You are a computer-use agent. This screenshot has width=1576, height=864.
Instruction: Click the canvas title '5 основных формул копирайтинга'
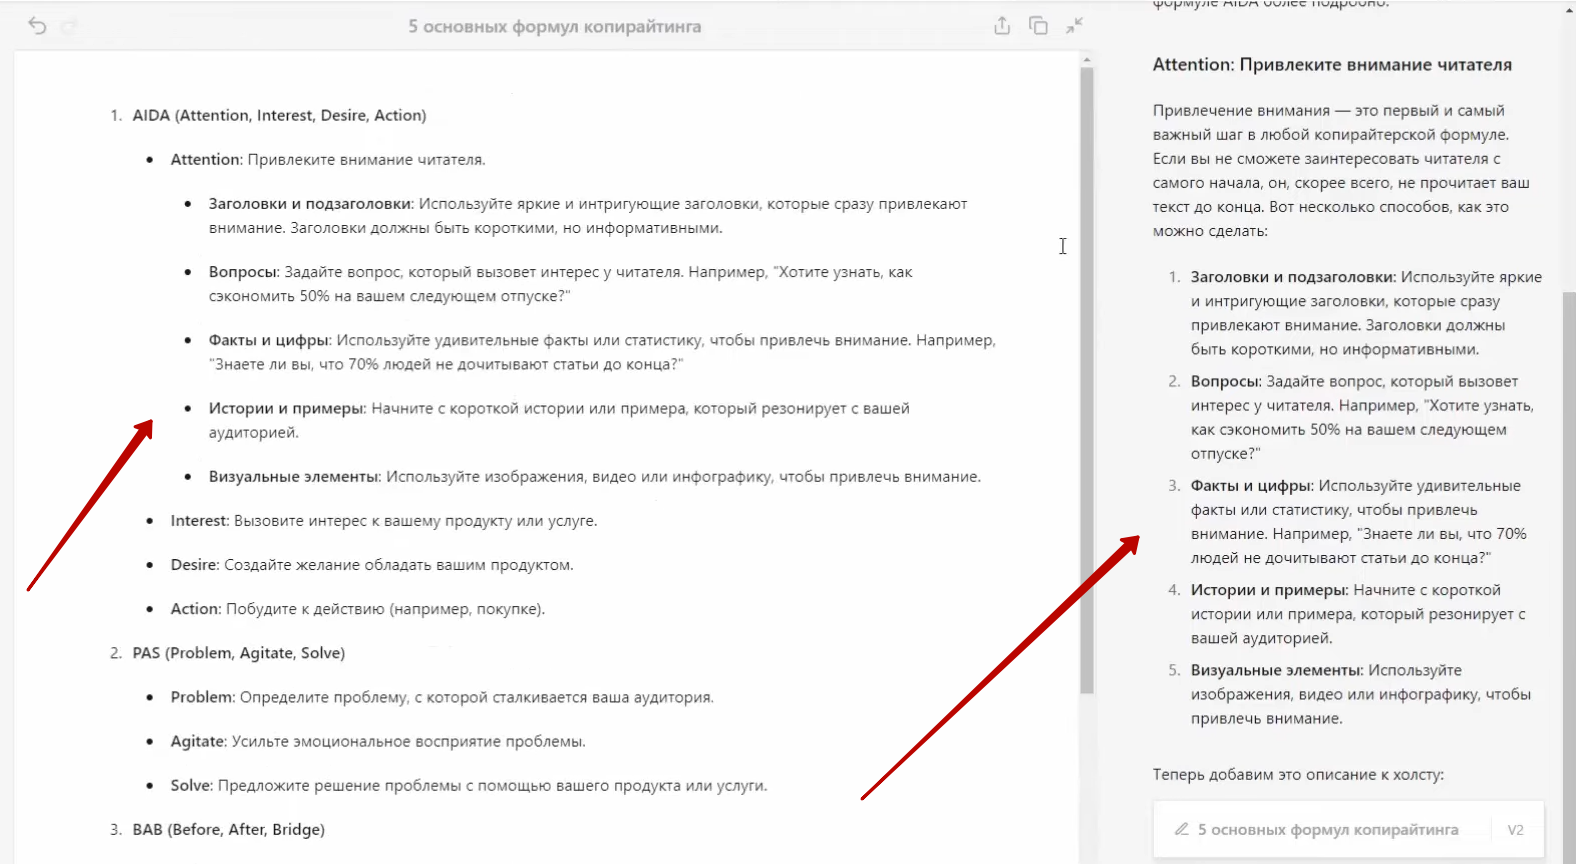554,27
